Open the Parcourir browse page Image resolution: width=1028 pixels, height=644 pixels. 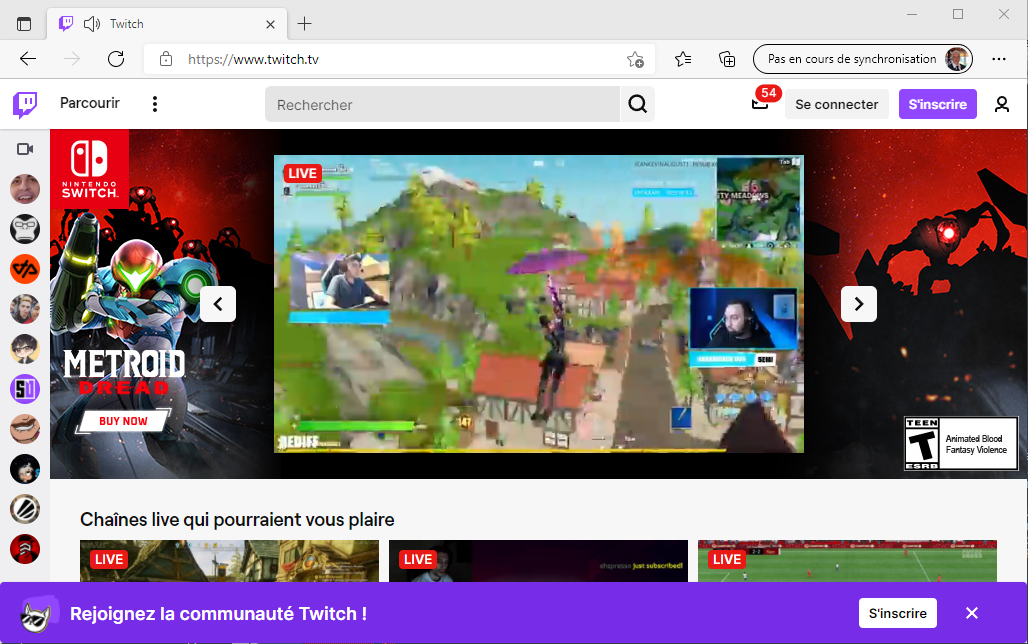coord(90,103)
